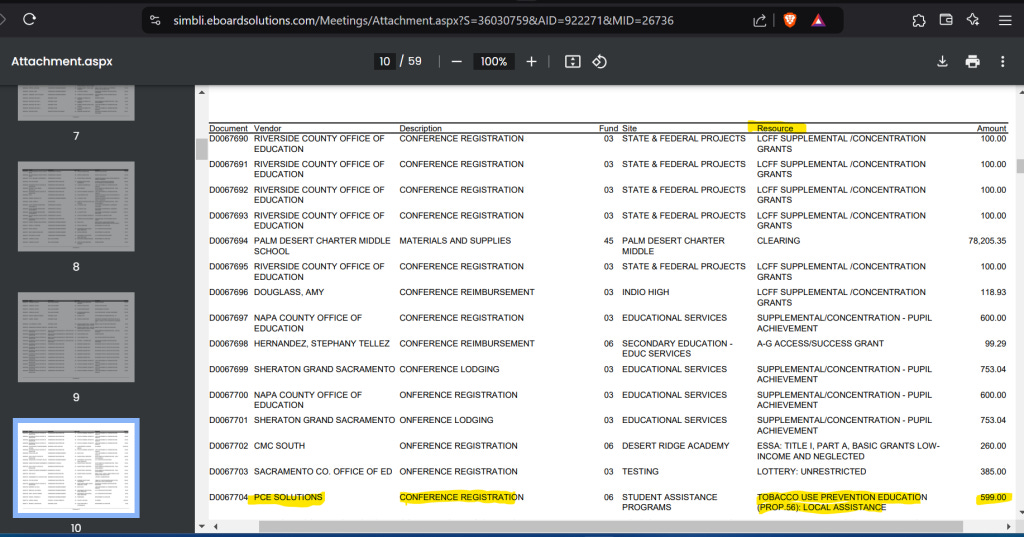Select page 10 thumbnail
The image size is (1024, 537).
[76, 468]
